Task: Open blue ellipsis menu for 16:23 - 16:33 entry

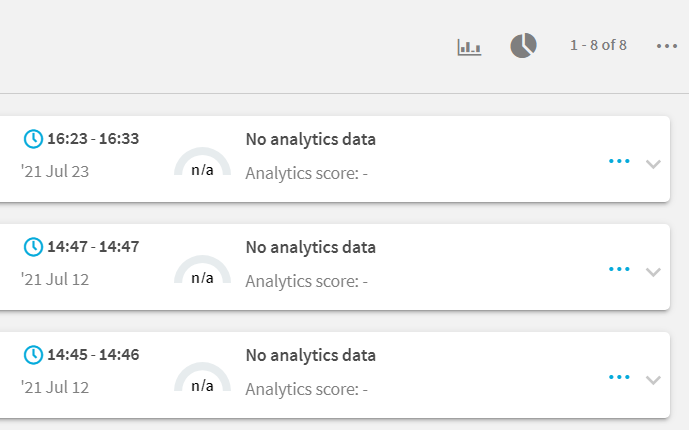Action: click(619, 161)
